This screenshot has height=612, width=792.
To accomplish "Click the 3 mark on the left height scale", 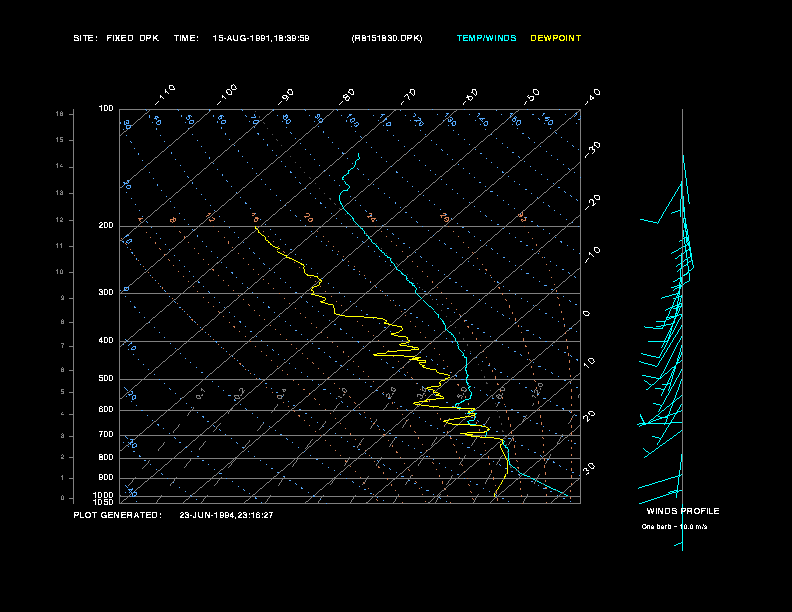I will pyautogui.click(x=63, y=436).
